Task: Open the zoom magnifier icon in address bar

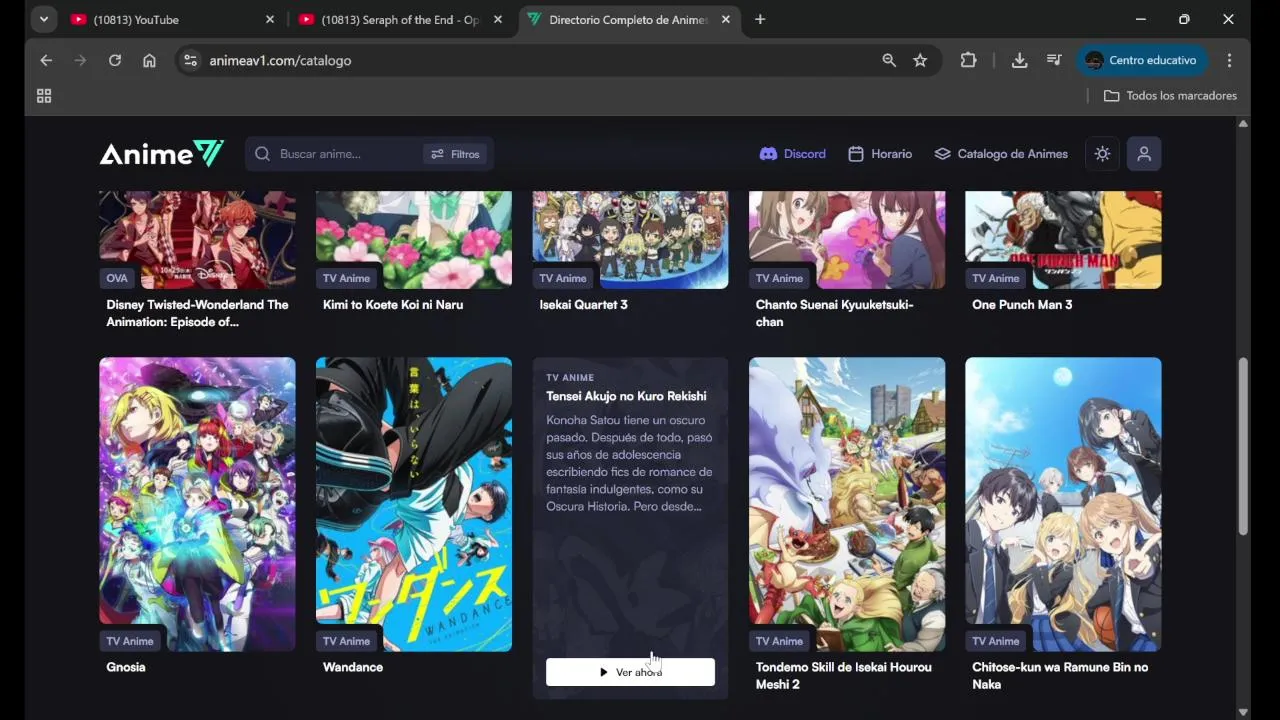Action: click(889, 60)
